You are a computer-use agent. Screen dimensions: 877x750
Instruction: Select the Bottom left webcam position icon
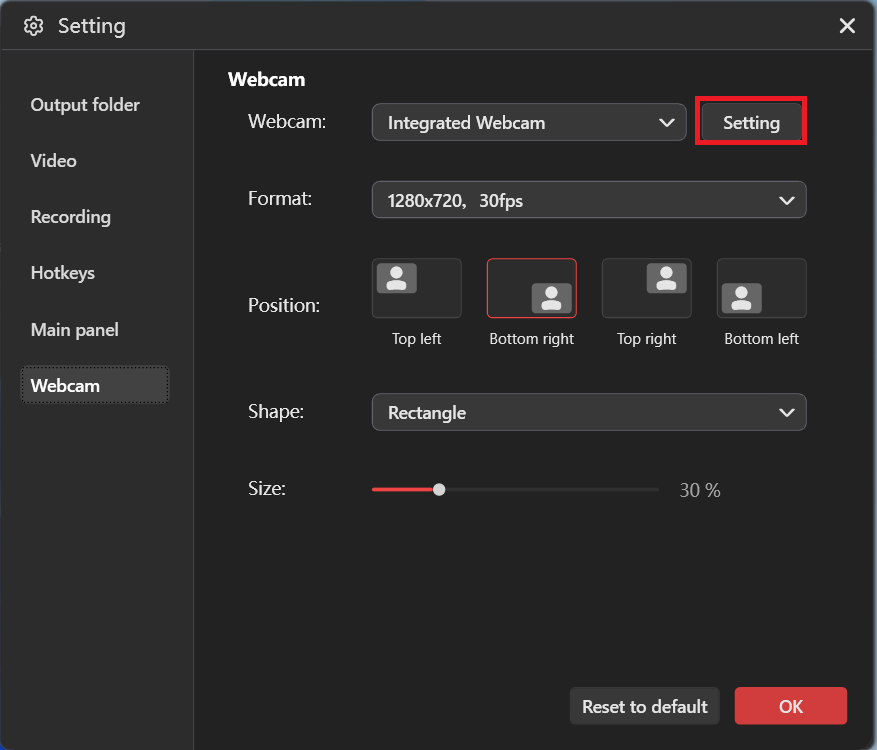761,287
